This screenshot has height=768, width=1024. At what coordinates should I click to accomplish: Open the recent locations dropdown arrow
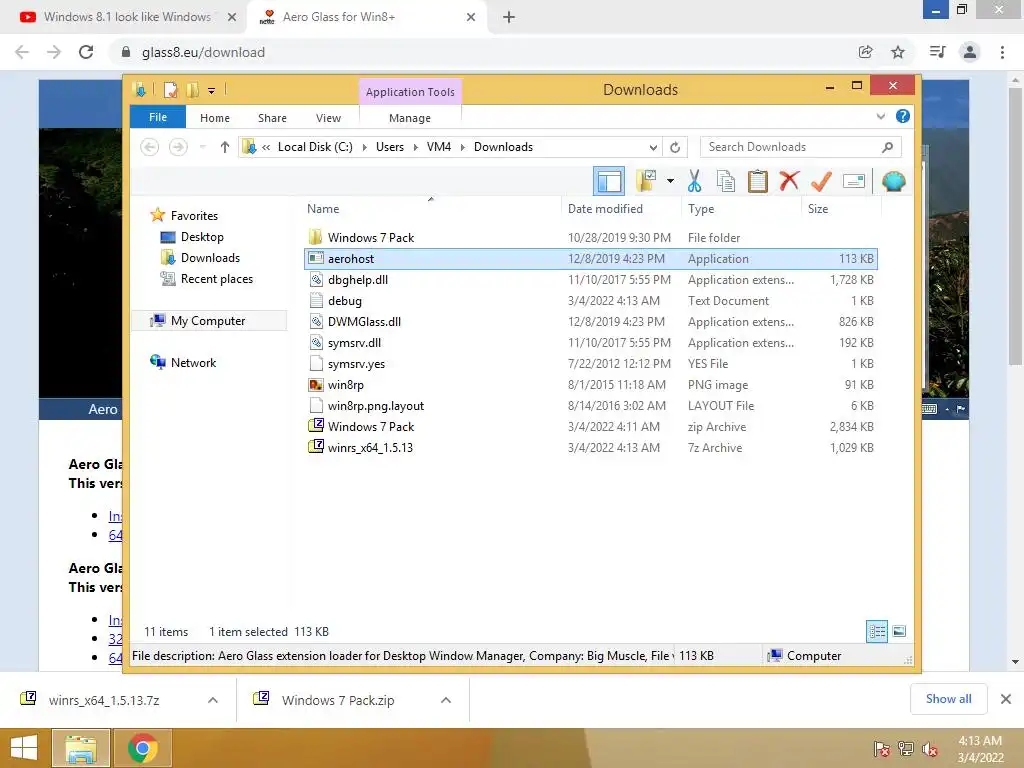(202, 147)
